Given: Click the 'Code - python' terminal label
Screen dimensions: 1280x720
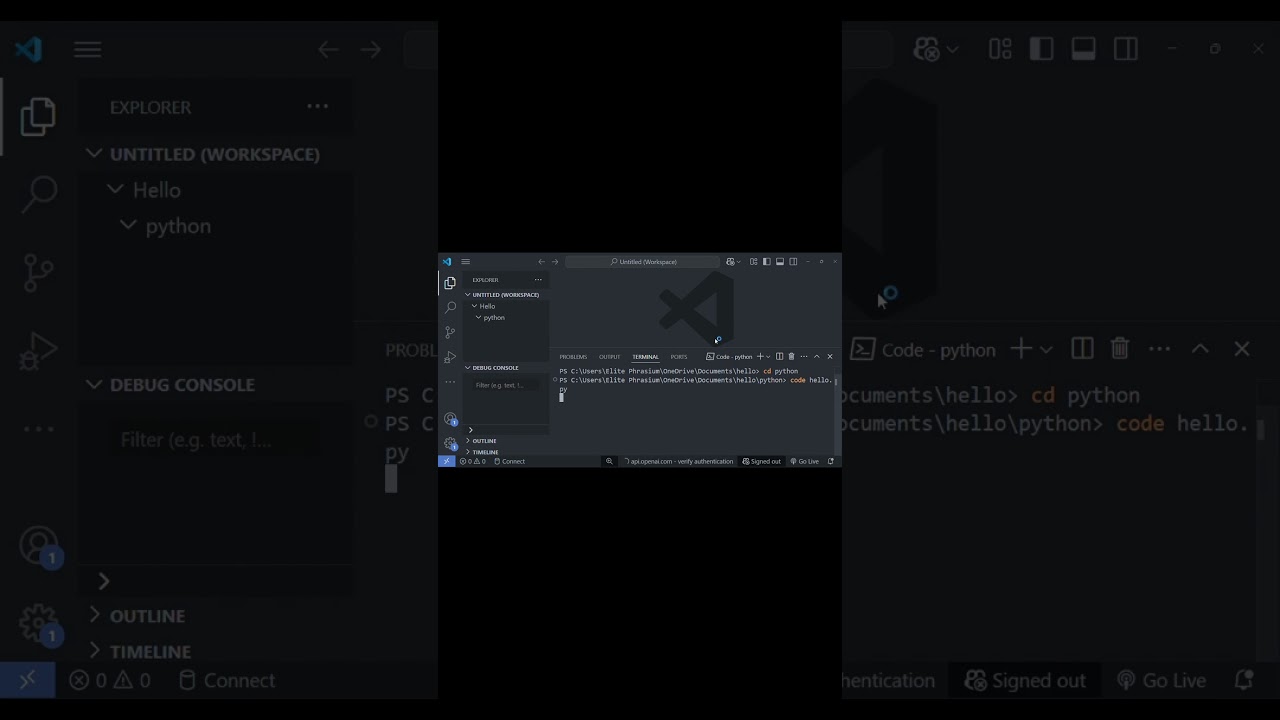Looking at the screenshot, I should pyautogui.click(x=729, y=357).
